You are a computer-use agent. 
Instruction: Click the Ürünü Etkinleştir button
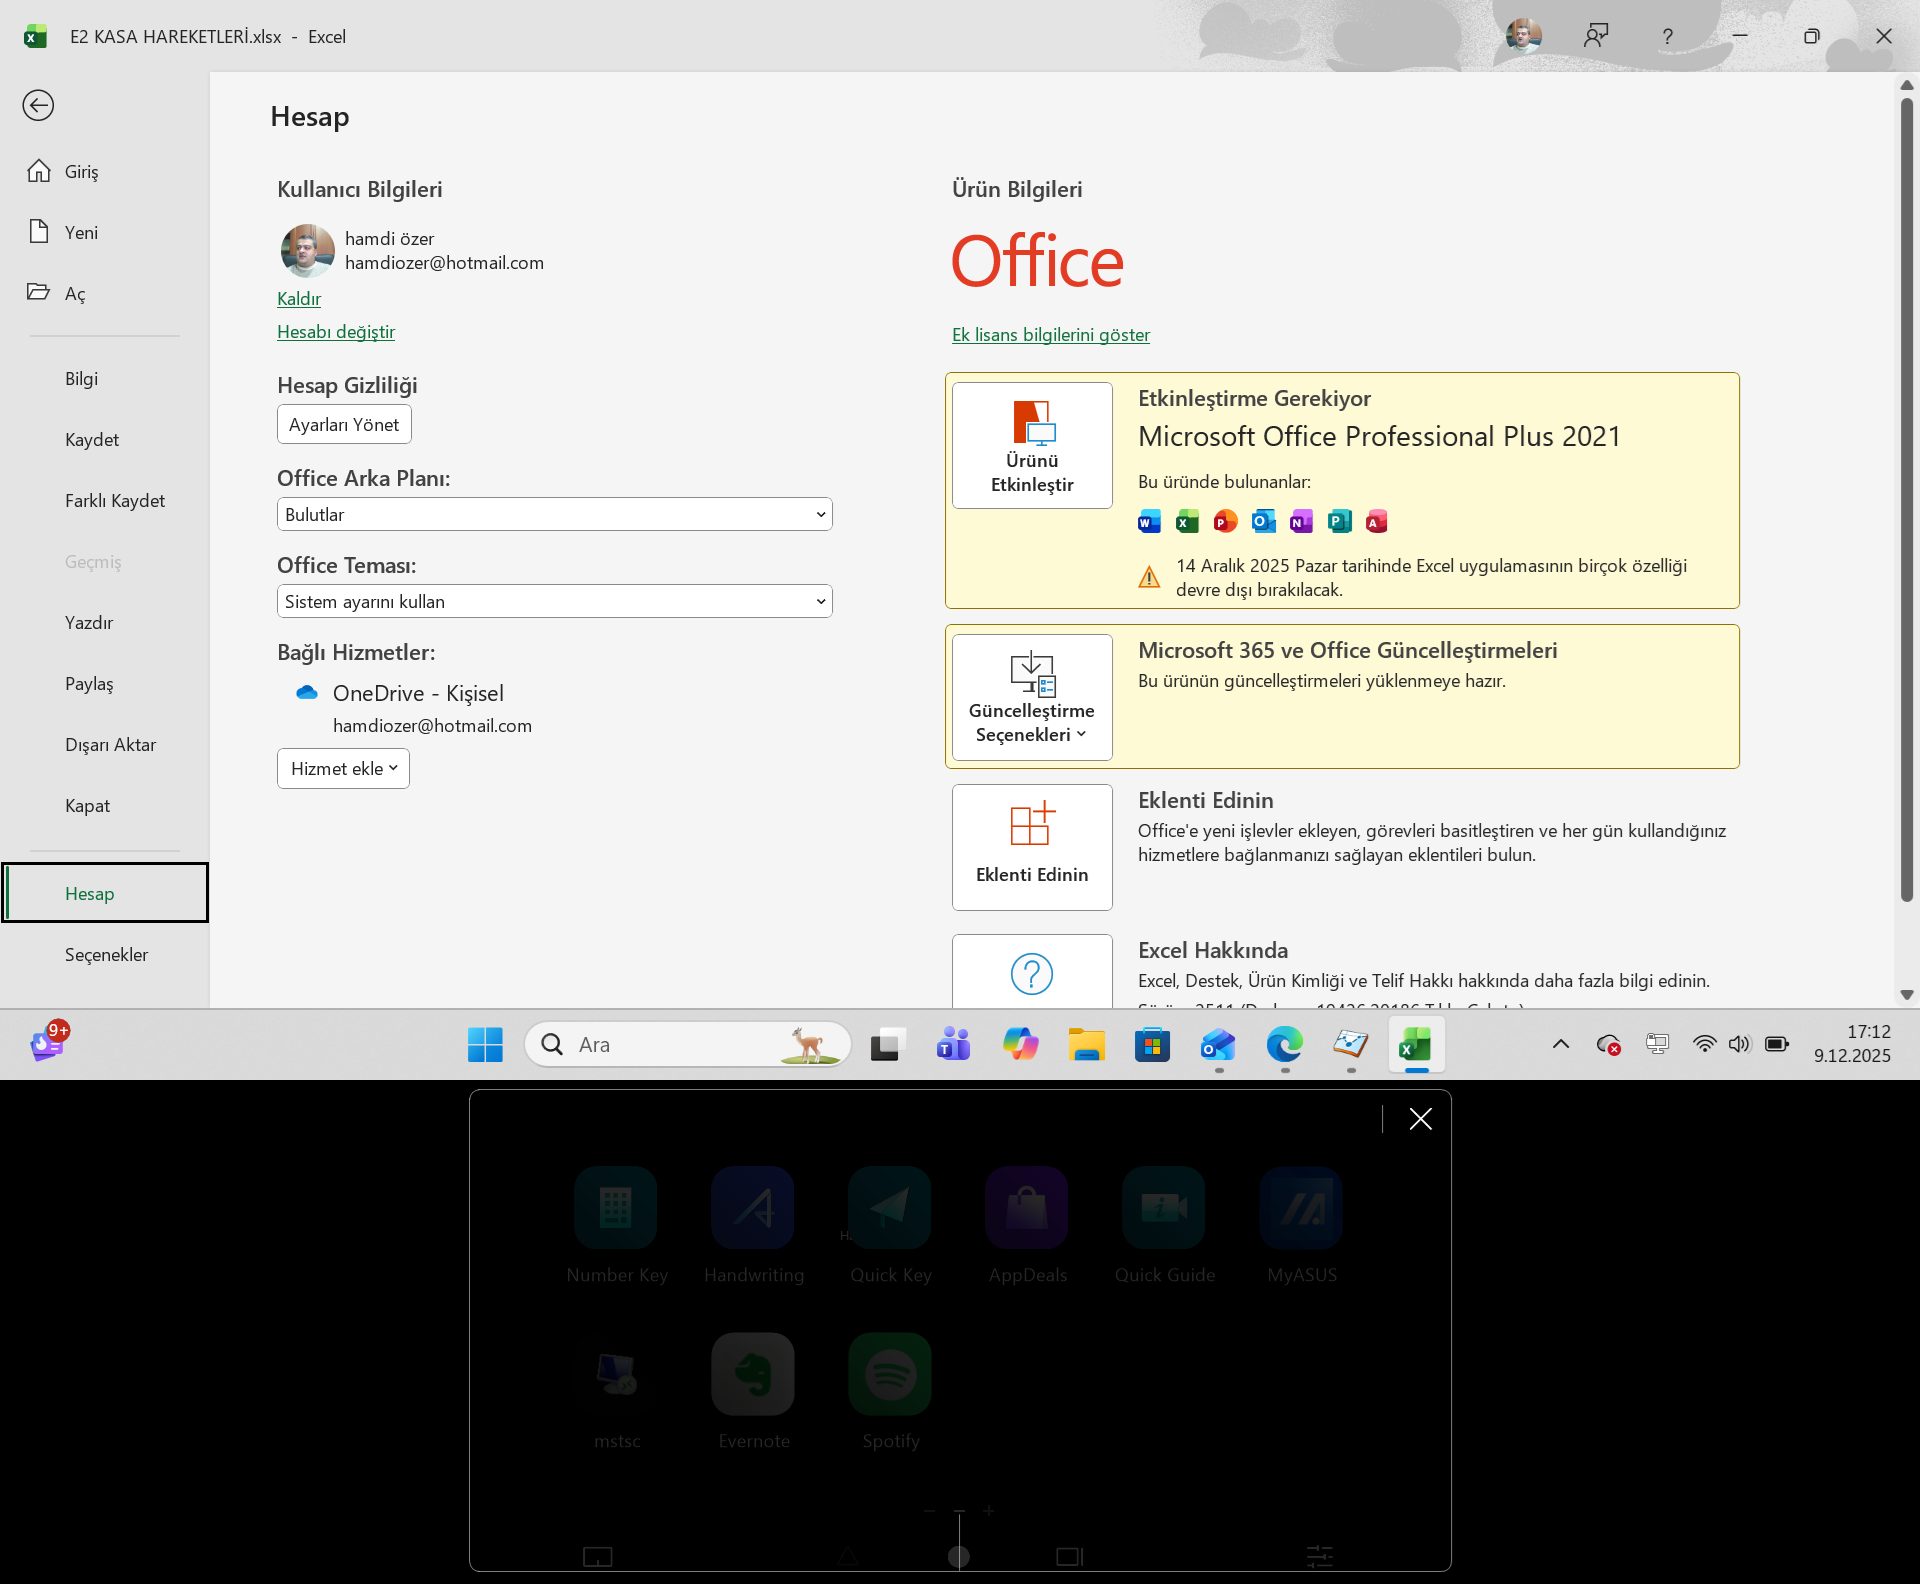[x=1032, y=445]
